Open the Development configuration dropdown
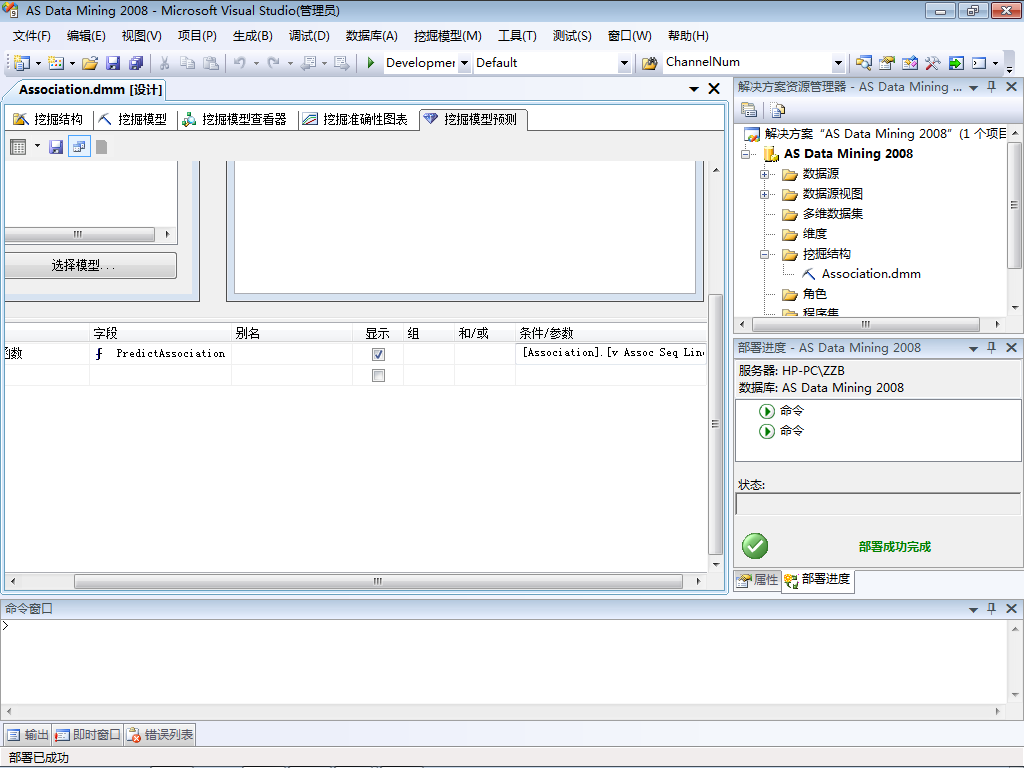Screen dimensions: 1024x768 [464, 63]
